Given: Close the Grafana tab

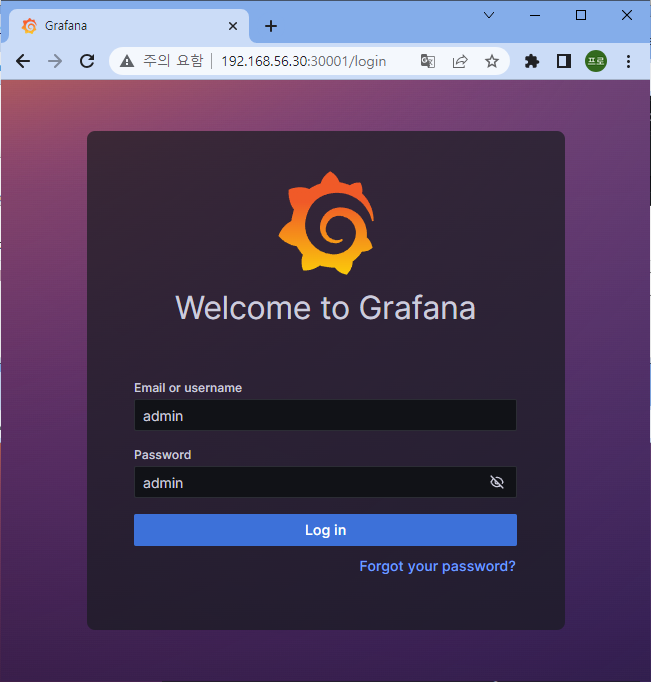Looking at the screenshot, I should 233,26.
